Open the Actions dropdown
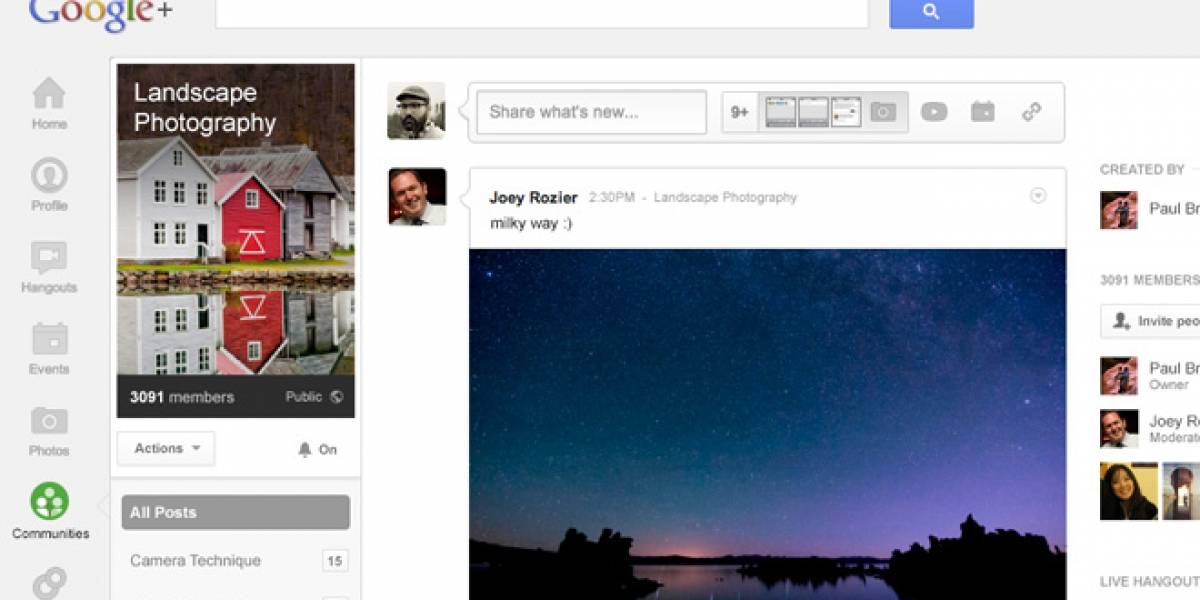 [166, 448]
